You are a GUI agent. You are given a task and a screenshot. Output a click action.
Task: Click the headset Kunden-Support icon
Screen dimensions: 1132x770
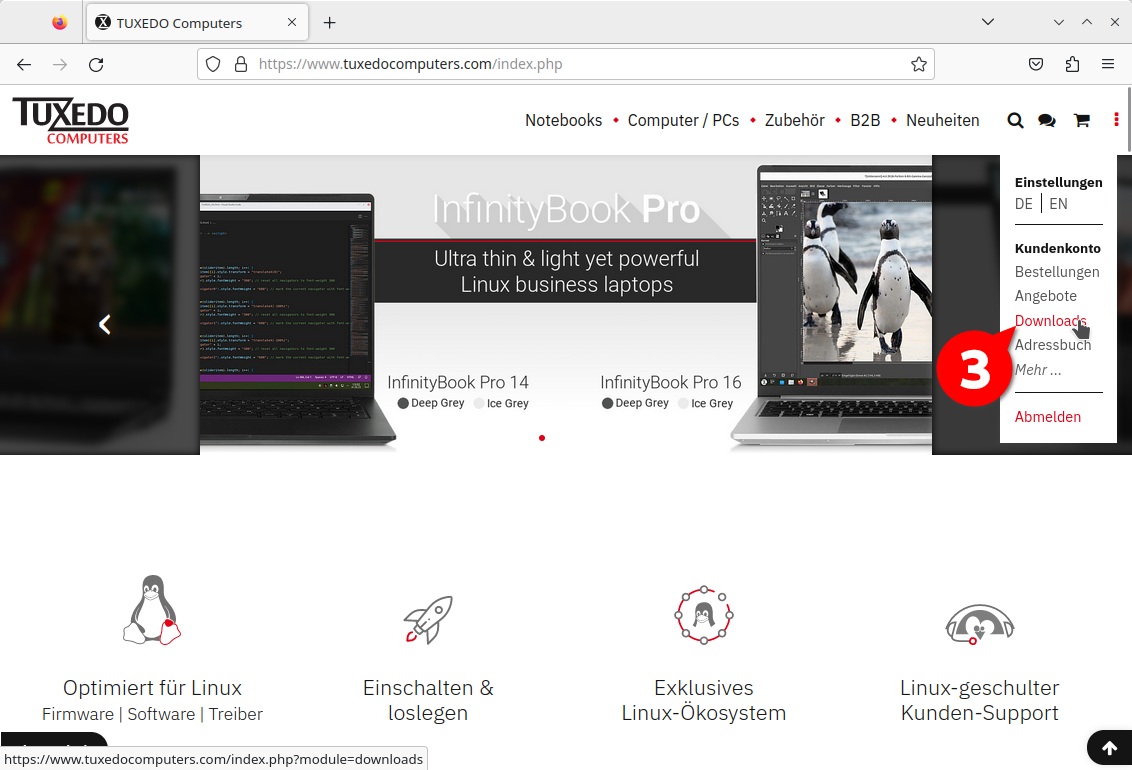(980, 624)
